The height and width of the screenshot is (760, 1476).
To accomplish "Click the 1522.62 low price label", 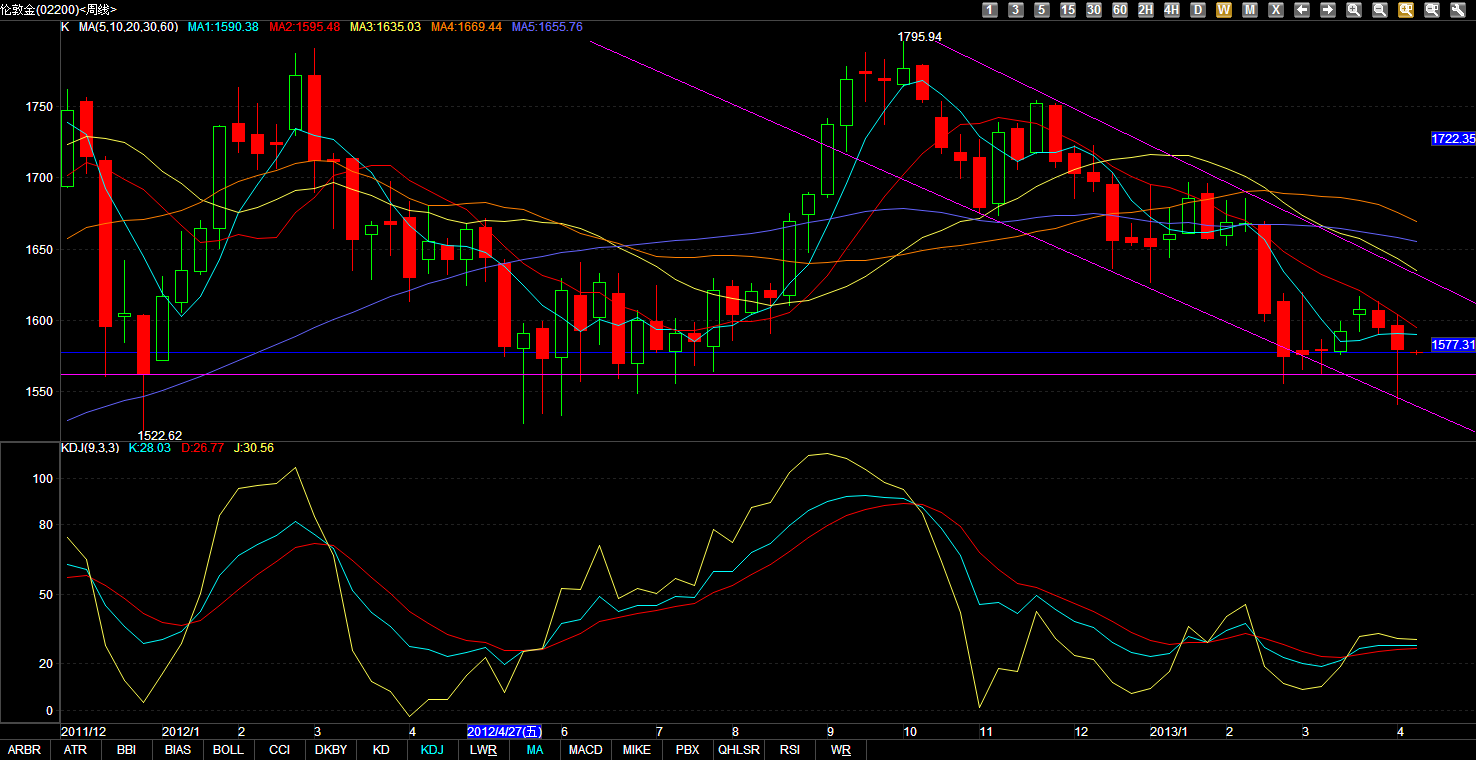I will [160, 435].
